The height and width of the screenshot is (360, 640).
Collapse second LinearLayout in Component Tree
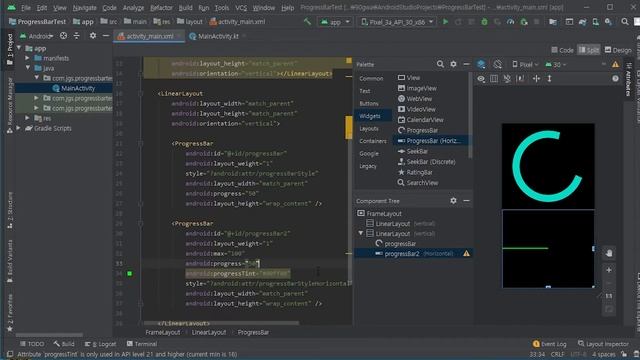361,233
